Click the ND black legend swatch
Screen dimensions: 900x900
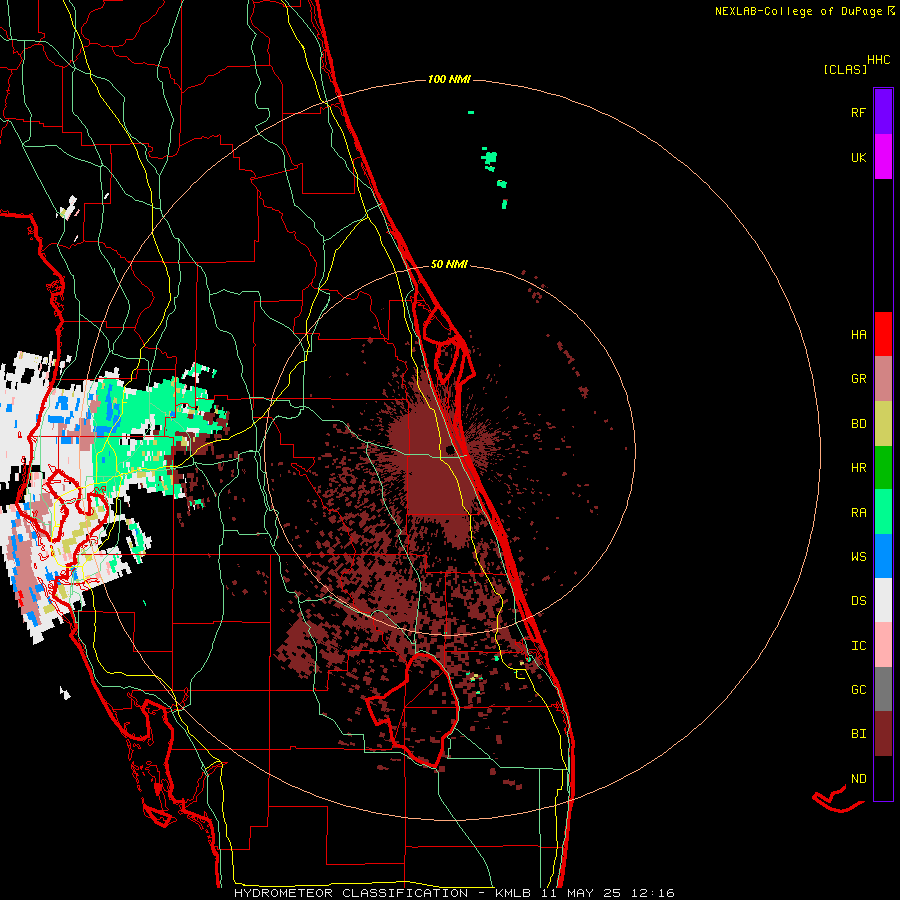(883, 778)
